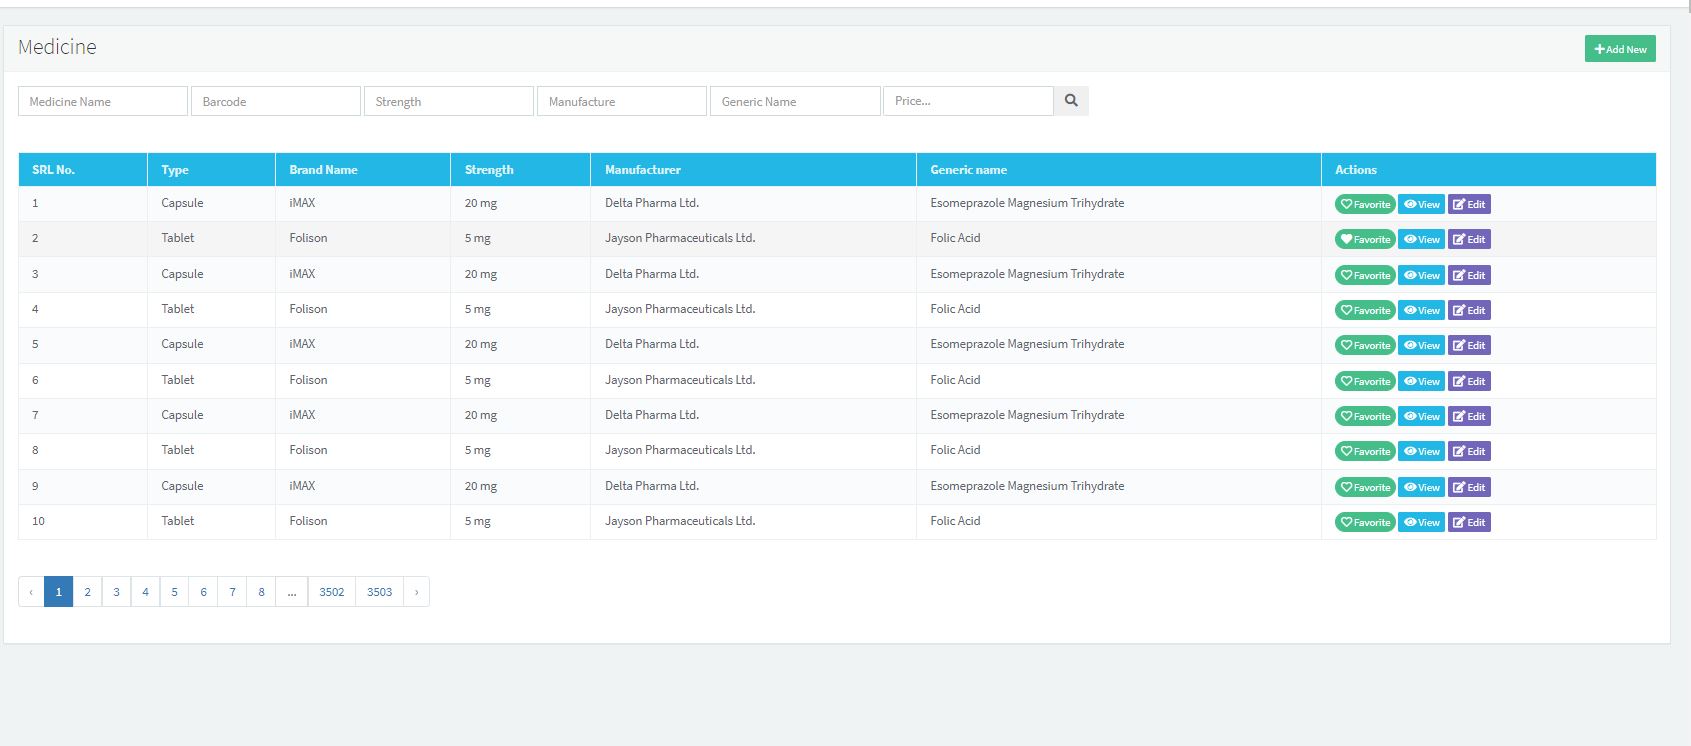This screenshot has height=746, width=1691.
Task: Click the search magnifier icon button
Action: pos(1071,101)
